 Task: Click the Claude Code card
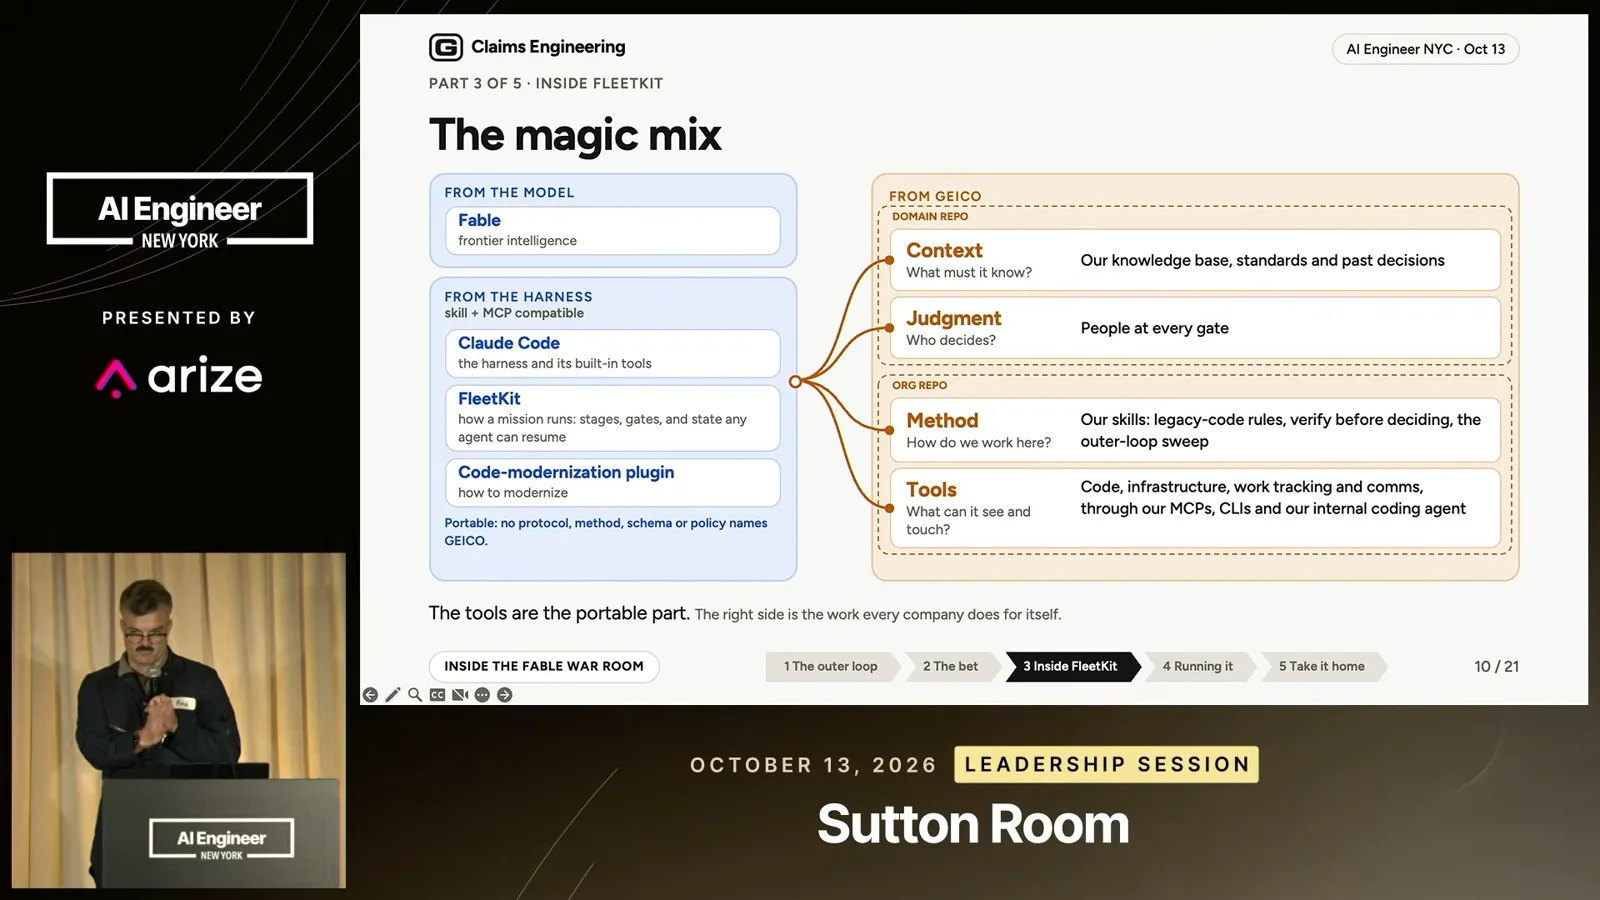click(x=612, y=353)
